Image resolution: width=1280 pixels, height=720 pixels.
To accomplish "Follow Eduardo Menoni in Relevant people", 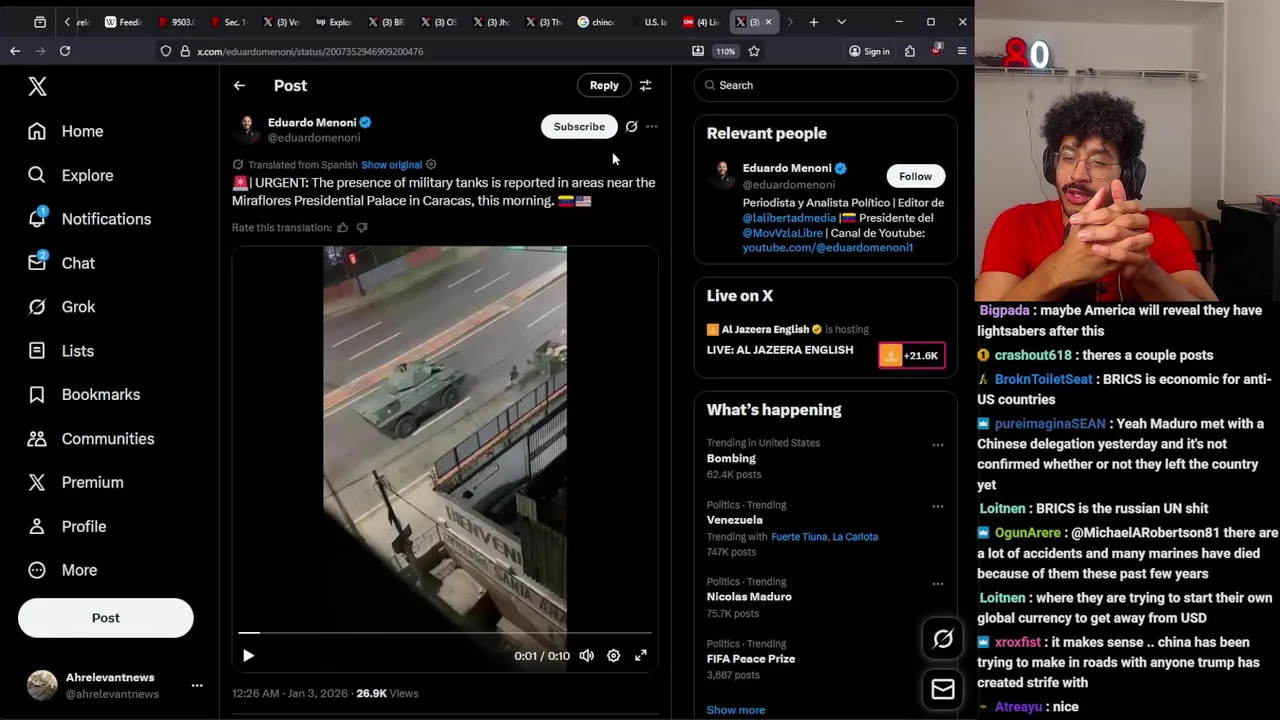I will click(915, 176).
